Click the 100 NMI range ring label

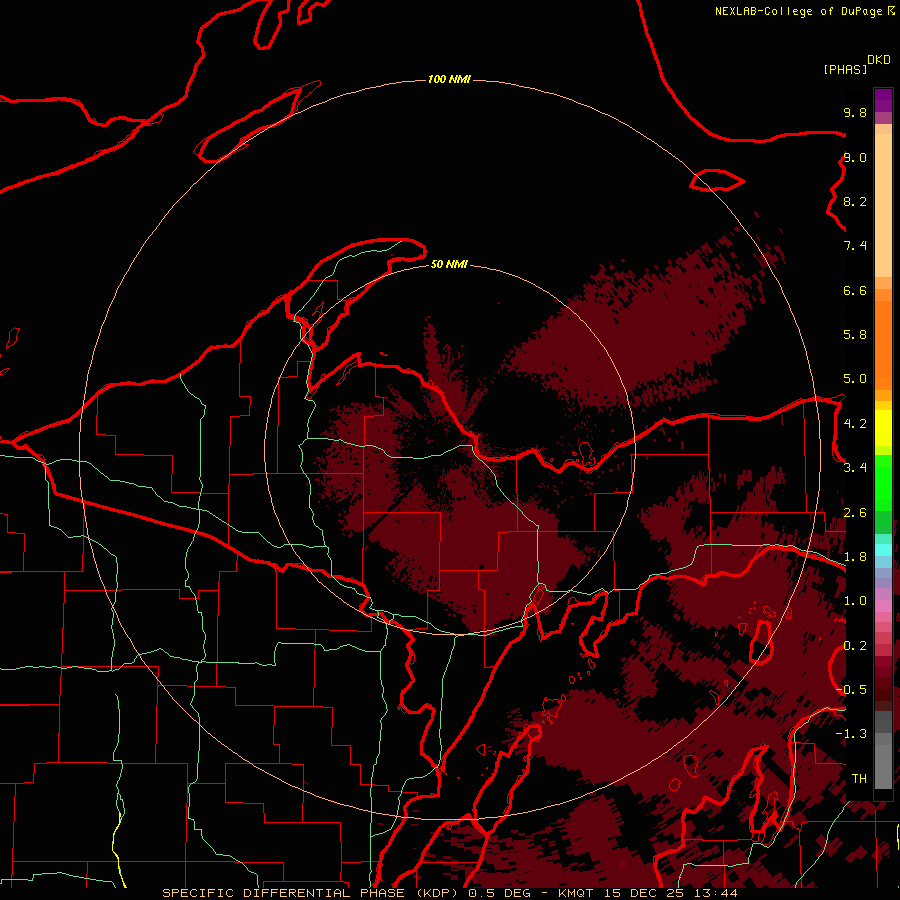pos(449,79)
